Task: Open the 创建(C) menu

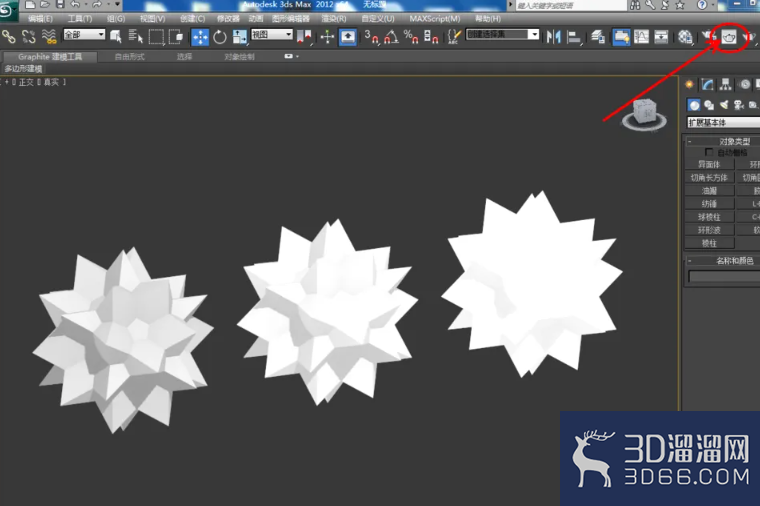Action: 192,19
